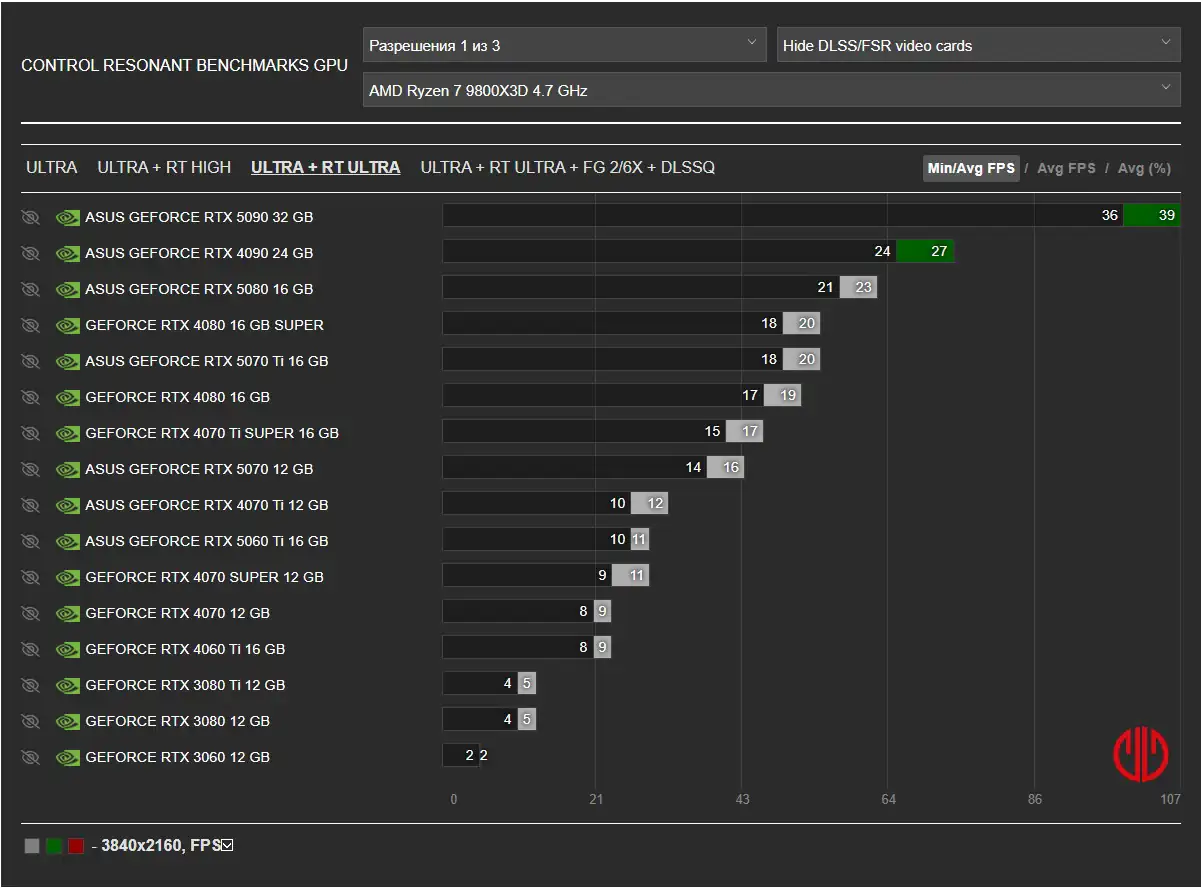1201x888 pixels.
Task: Click the NVIDIA logo beside RTX 4080 SUPER
Action: (67, 325)
